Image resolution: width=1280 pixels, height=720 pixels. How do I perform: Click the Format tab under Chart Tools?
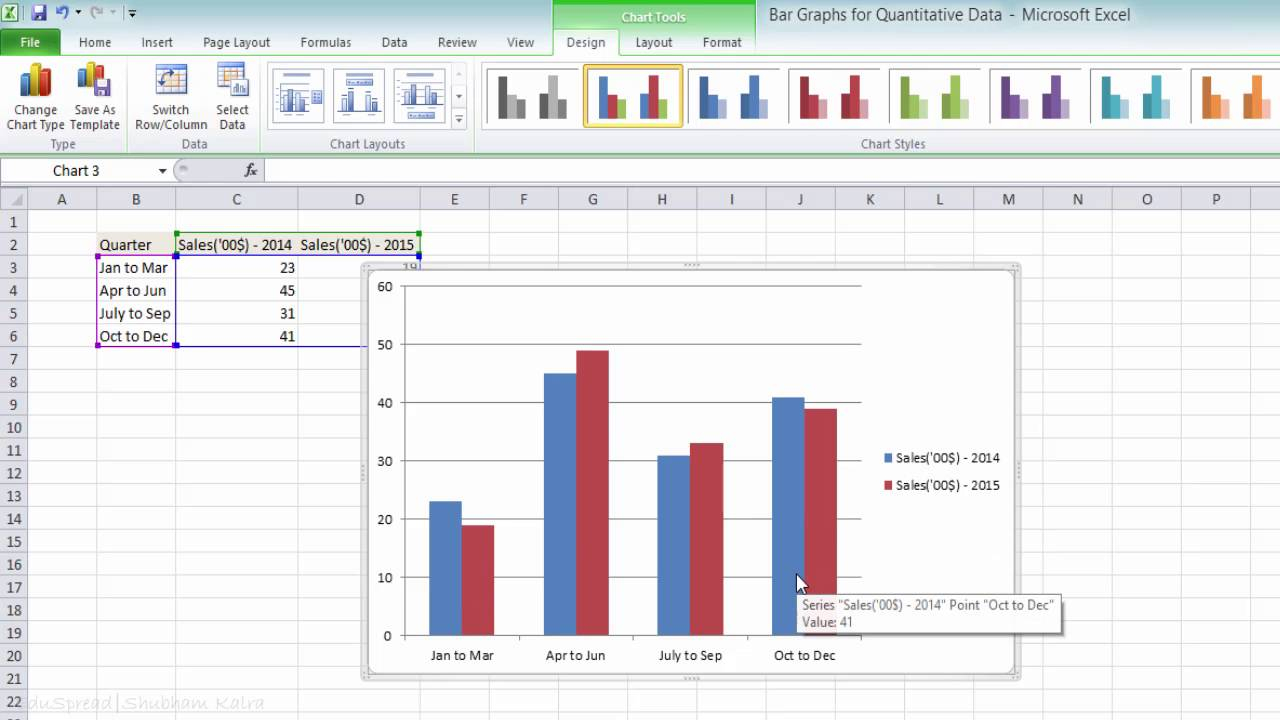point(722,43)
